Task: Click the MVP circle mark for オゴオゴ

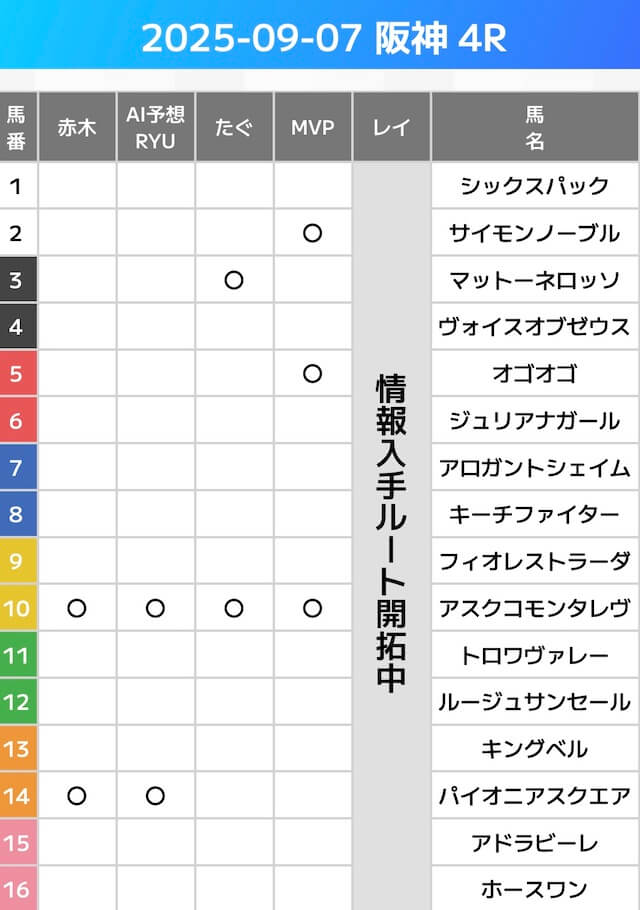Action: pos(312,374)
